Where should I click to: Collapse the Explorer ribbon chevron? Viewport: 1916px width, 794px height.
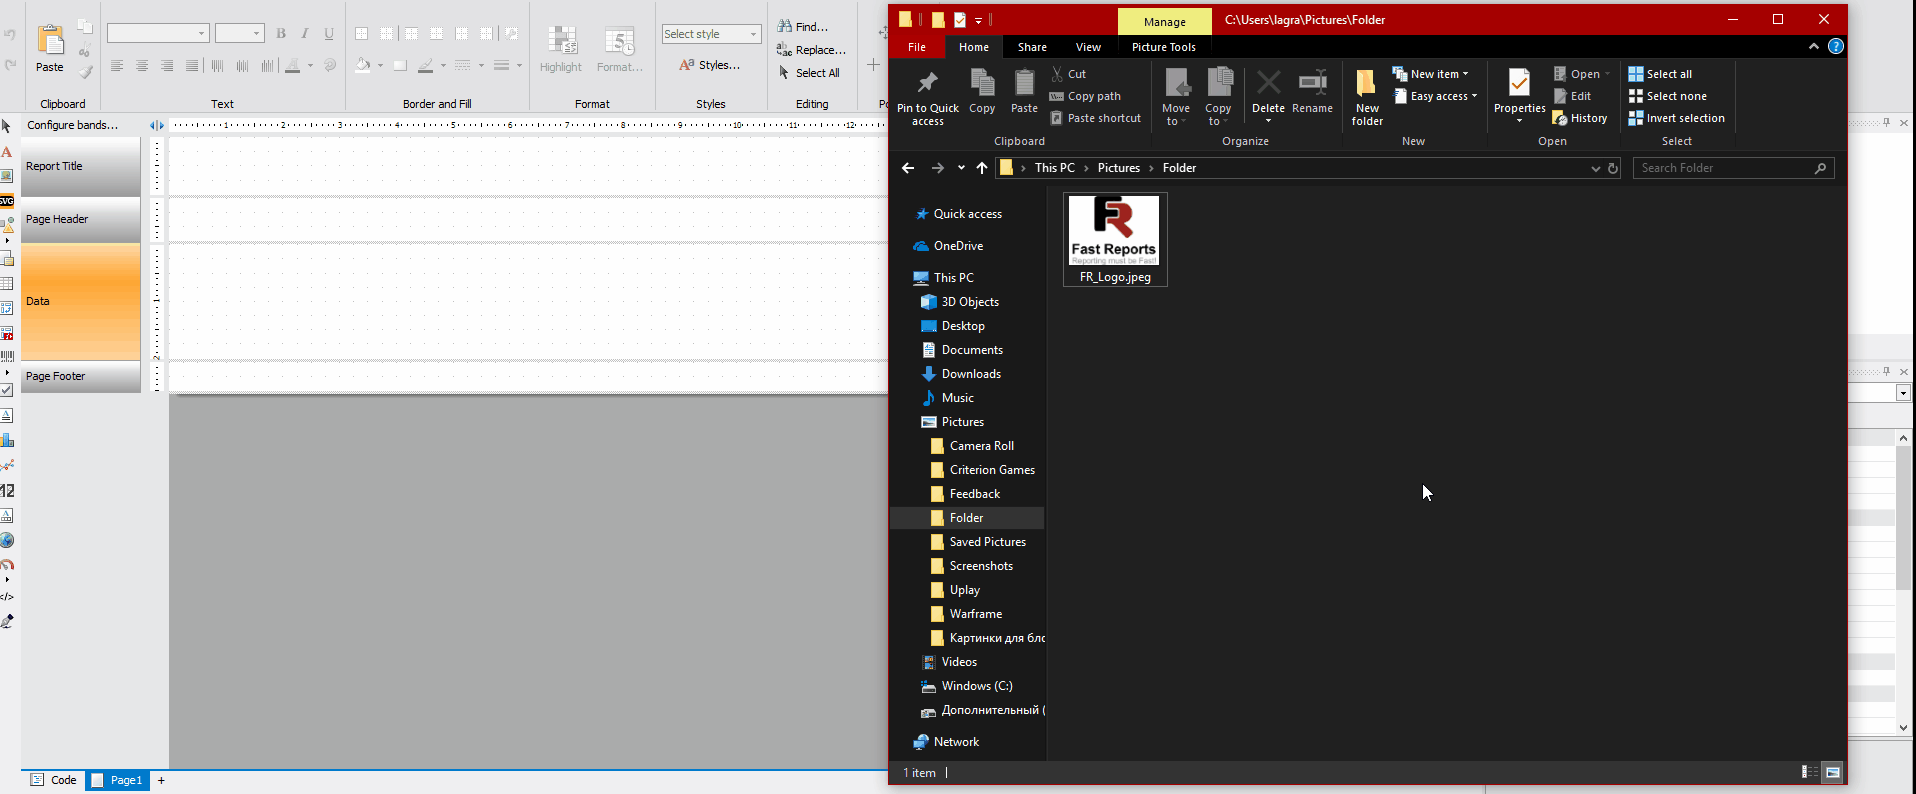(1814, 46)
